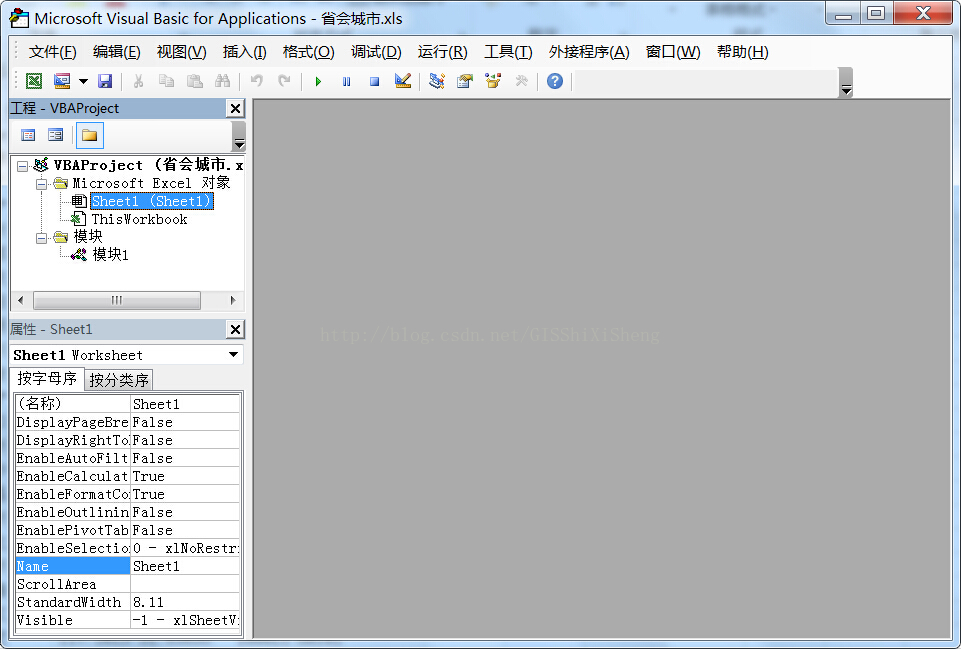Select Sheet1 (Sheet1) in project tree
The image size is (961, 649).
[151, 201]
